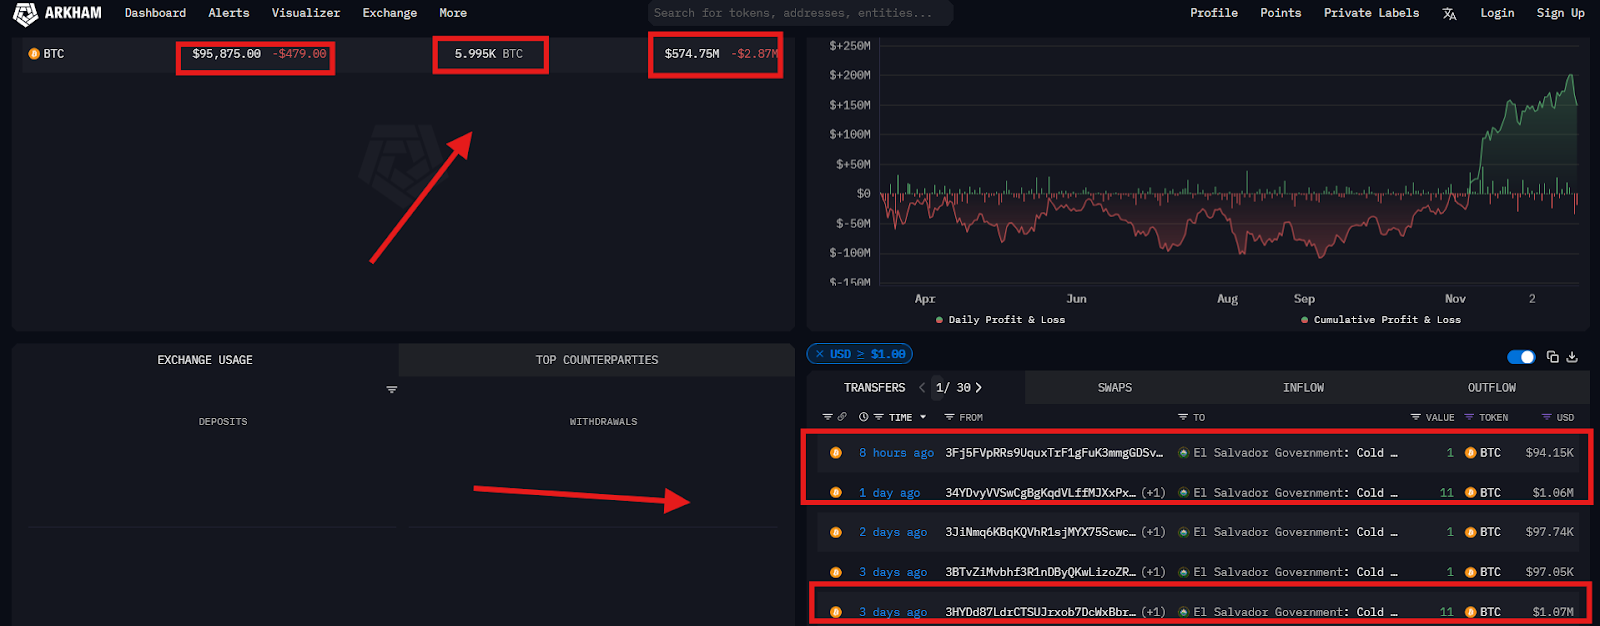Open sender address 3Fj5FVpRRs9UquxTrF1gFuK3mmgGDSv
The image size is (1600, 626).
tap(1054, 453)
